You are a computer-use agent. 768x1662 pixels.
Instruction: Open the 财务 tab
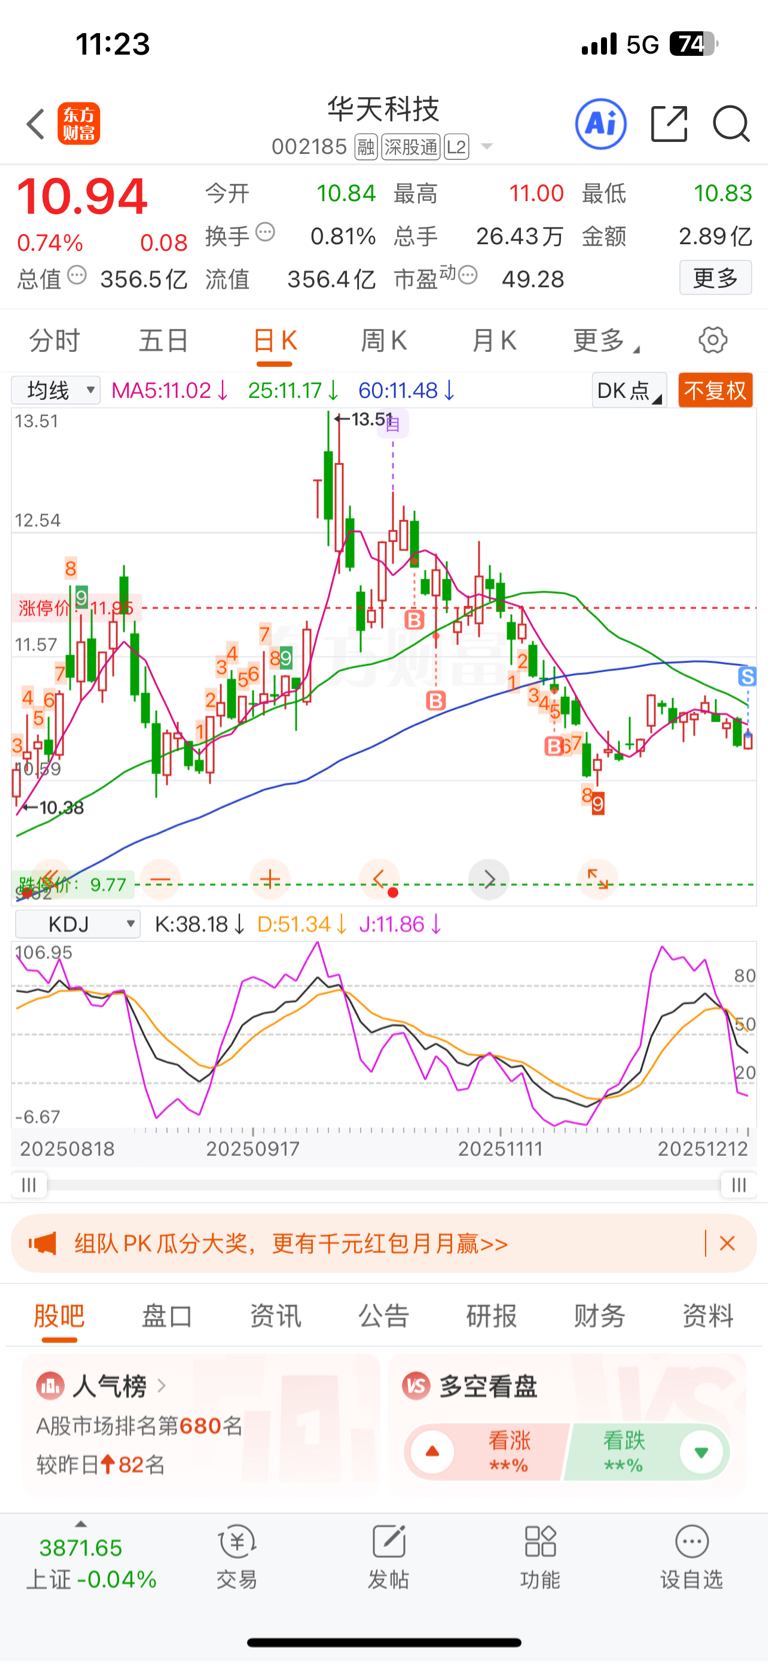click(600, 1316)
